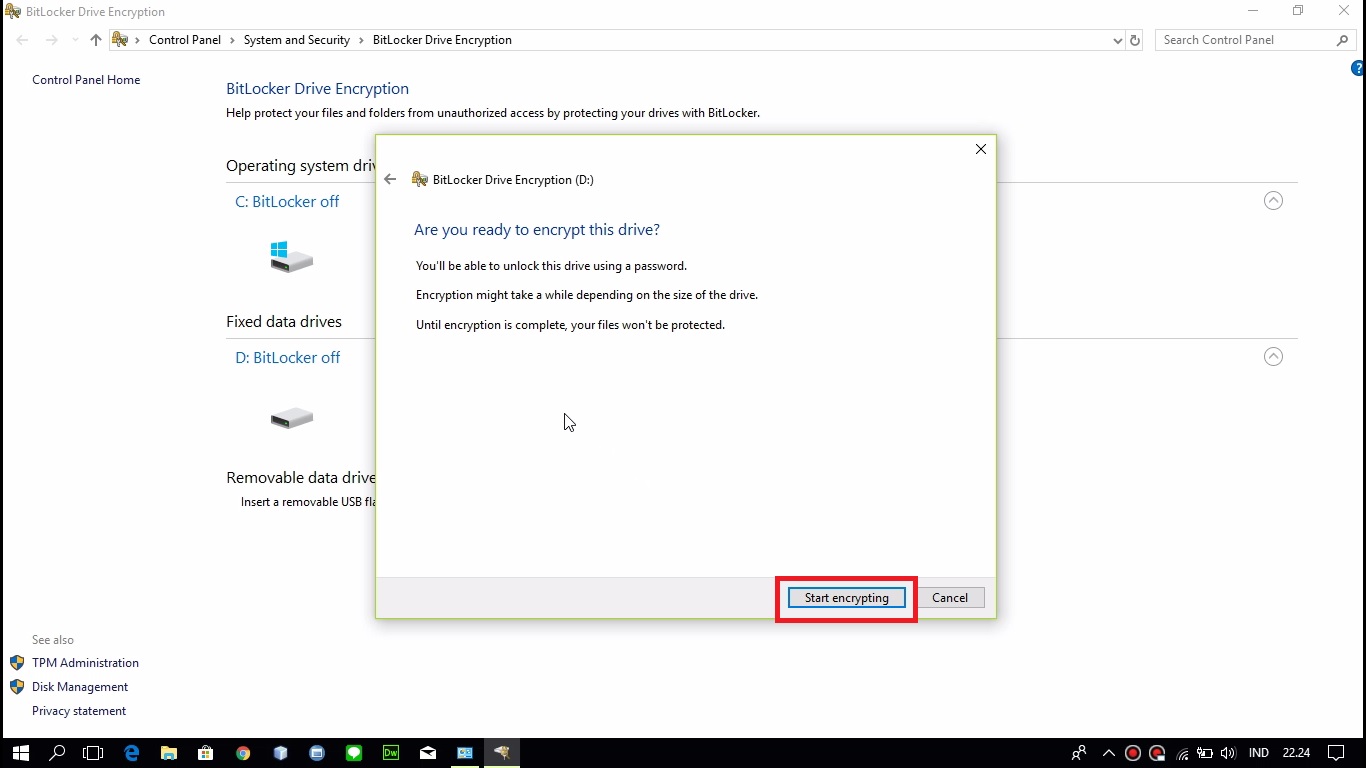
Task: Click the explorer Back navigation arrow
Action: point(22,40)
